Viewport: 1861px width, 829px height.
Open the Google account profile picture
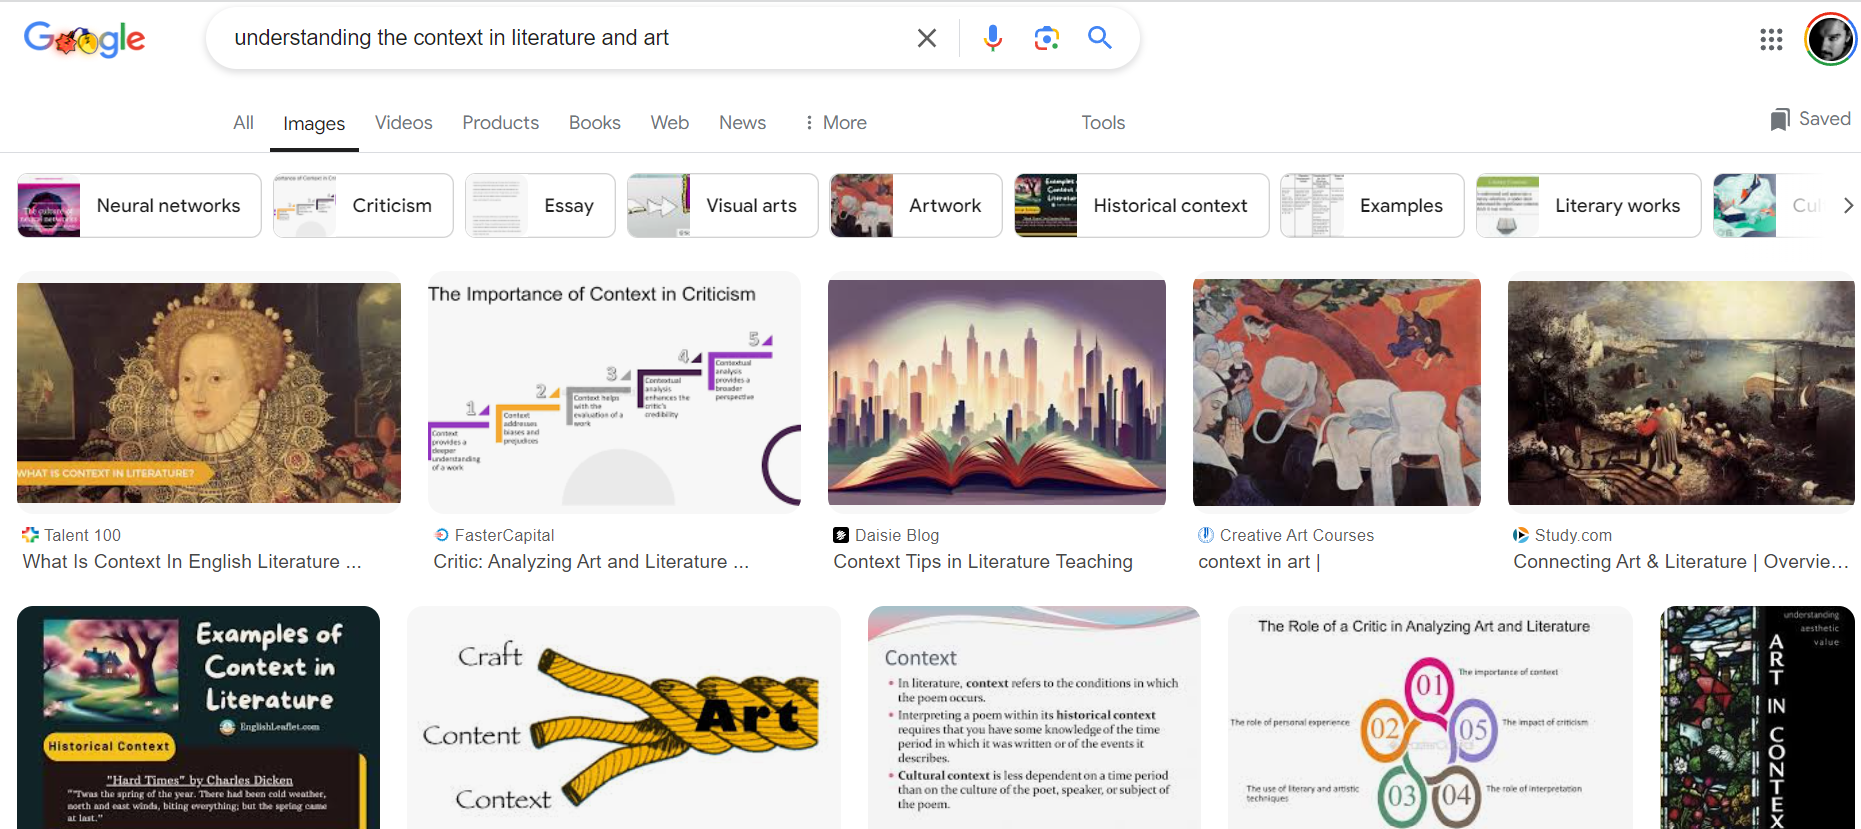(x=1830, y=39)
